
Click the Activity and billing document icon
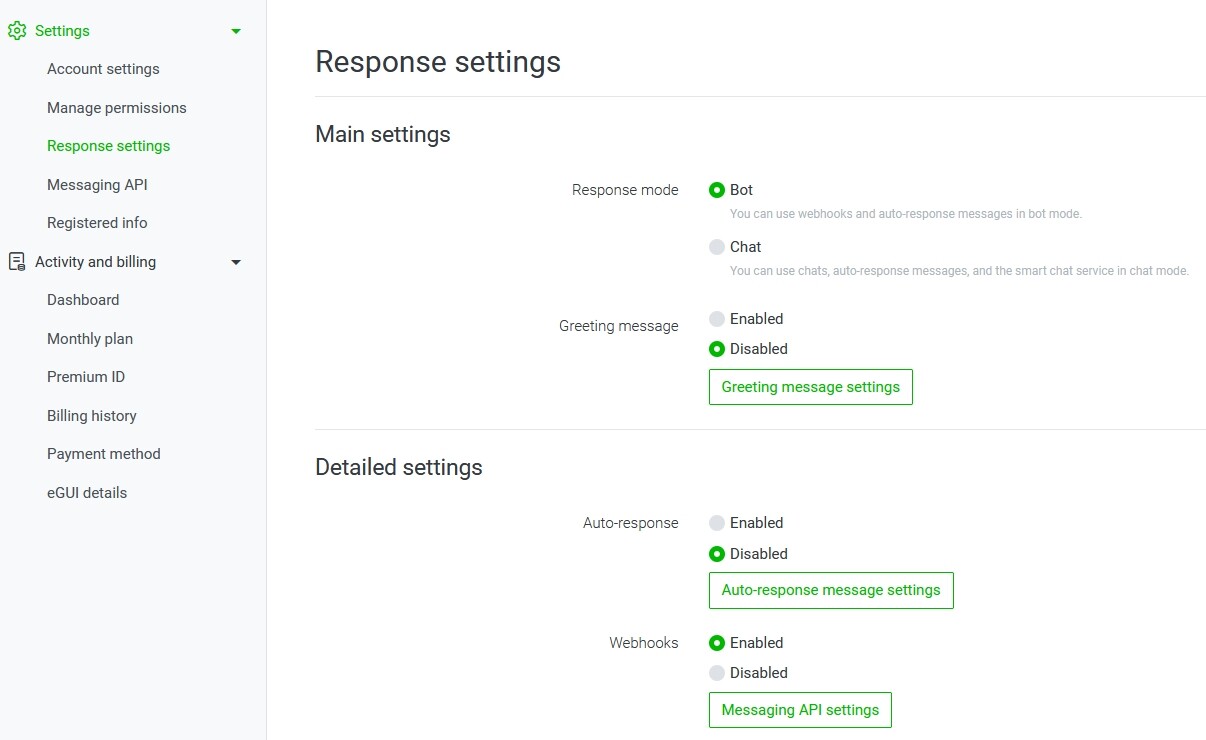pos(17,262)
